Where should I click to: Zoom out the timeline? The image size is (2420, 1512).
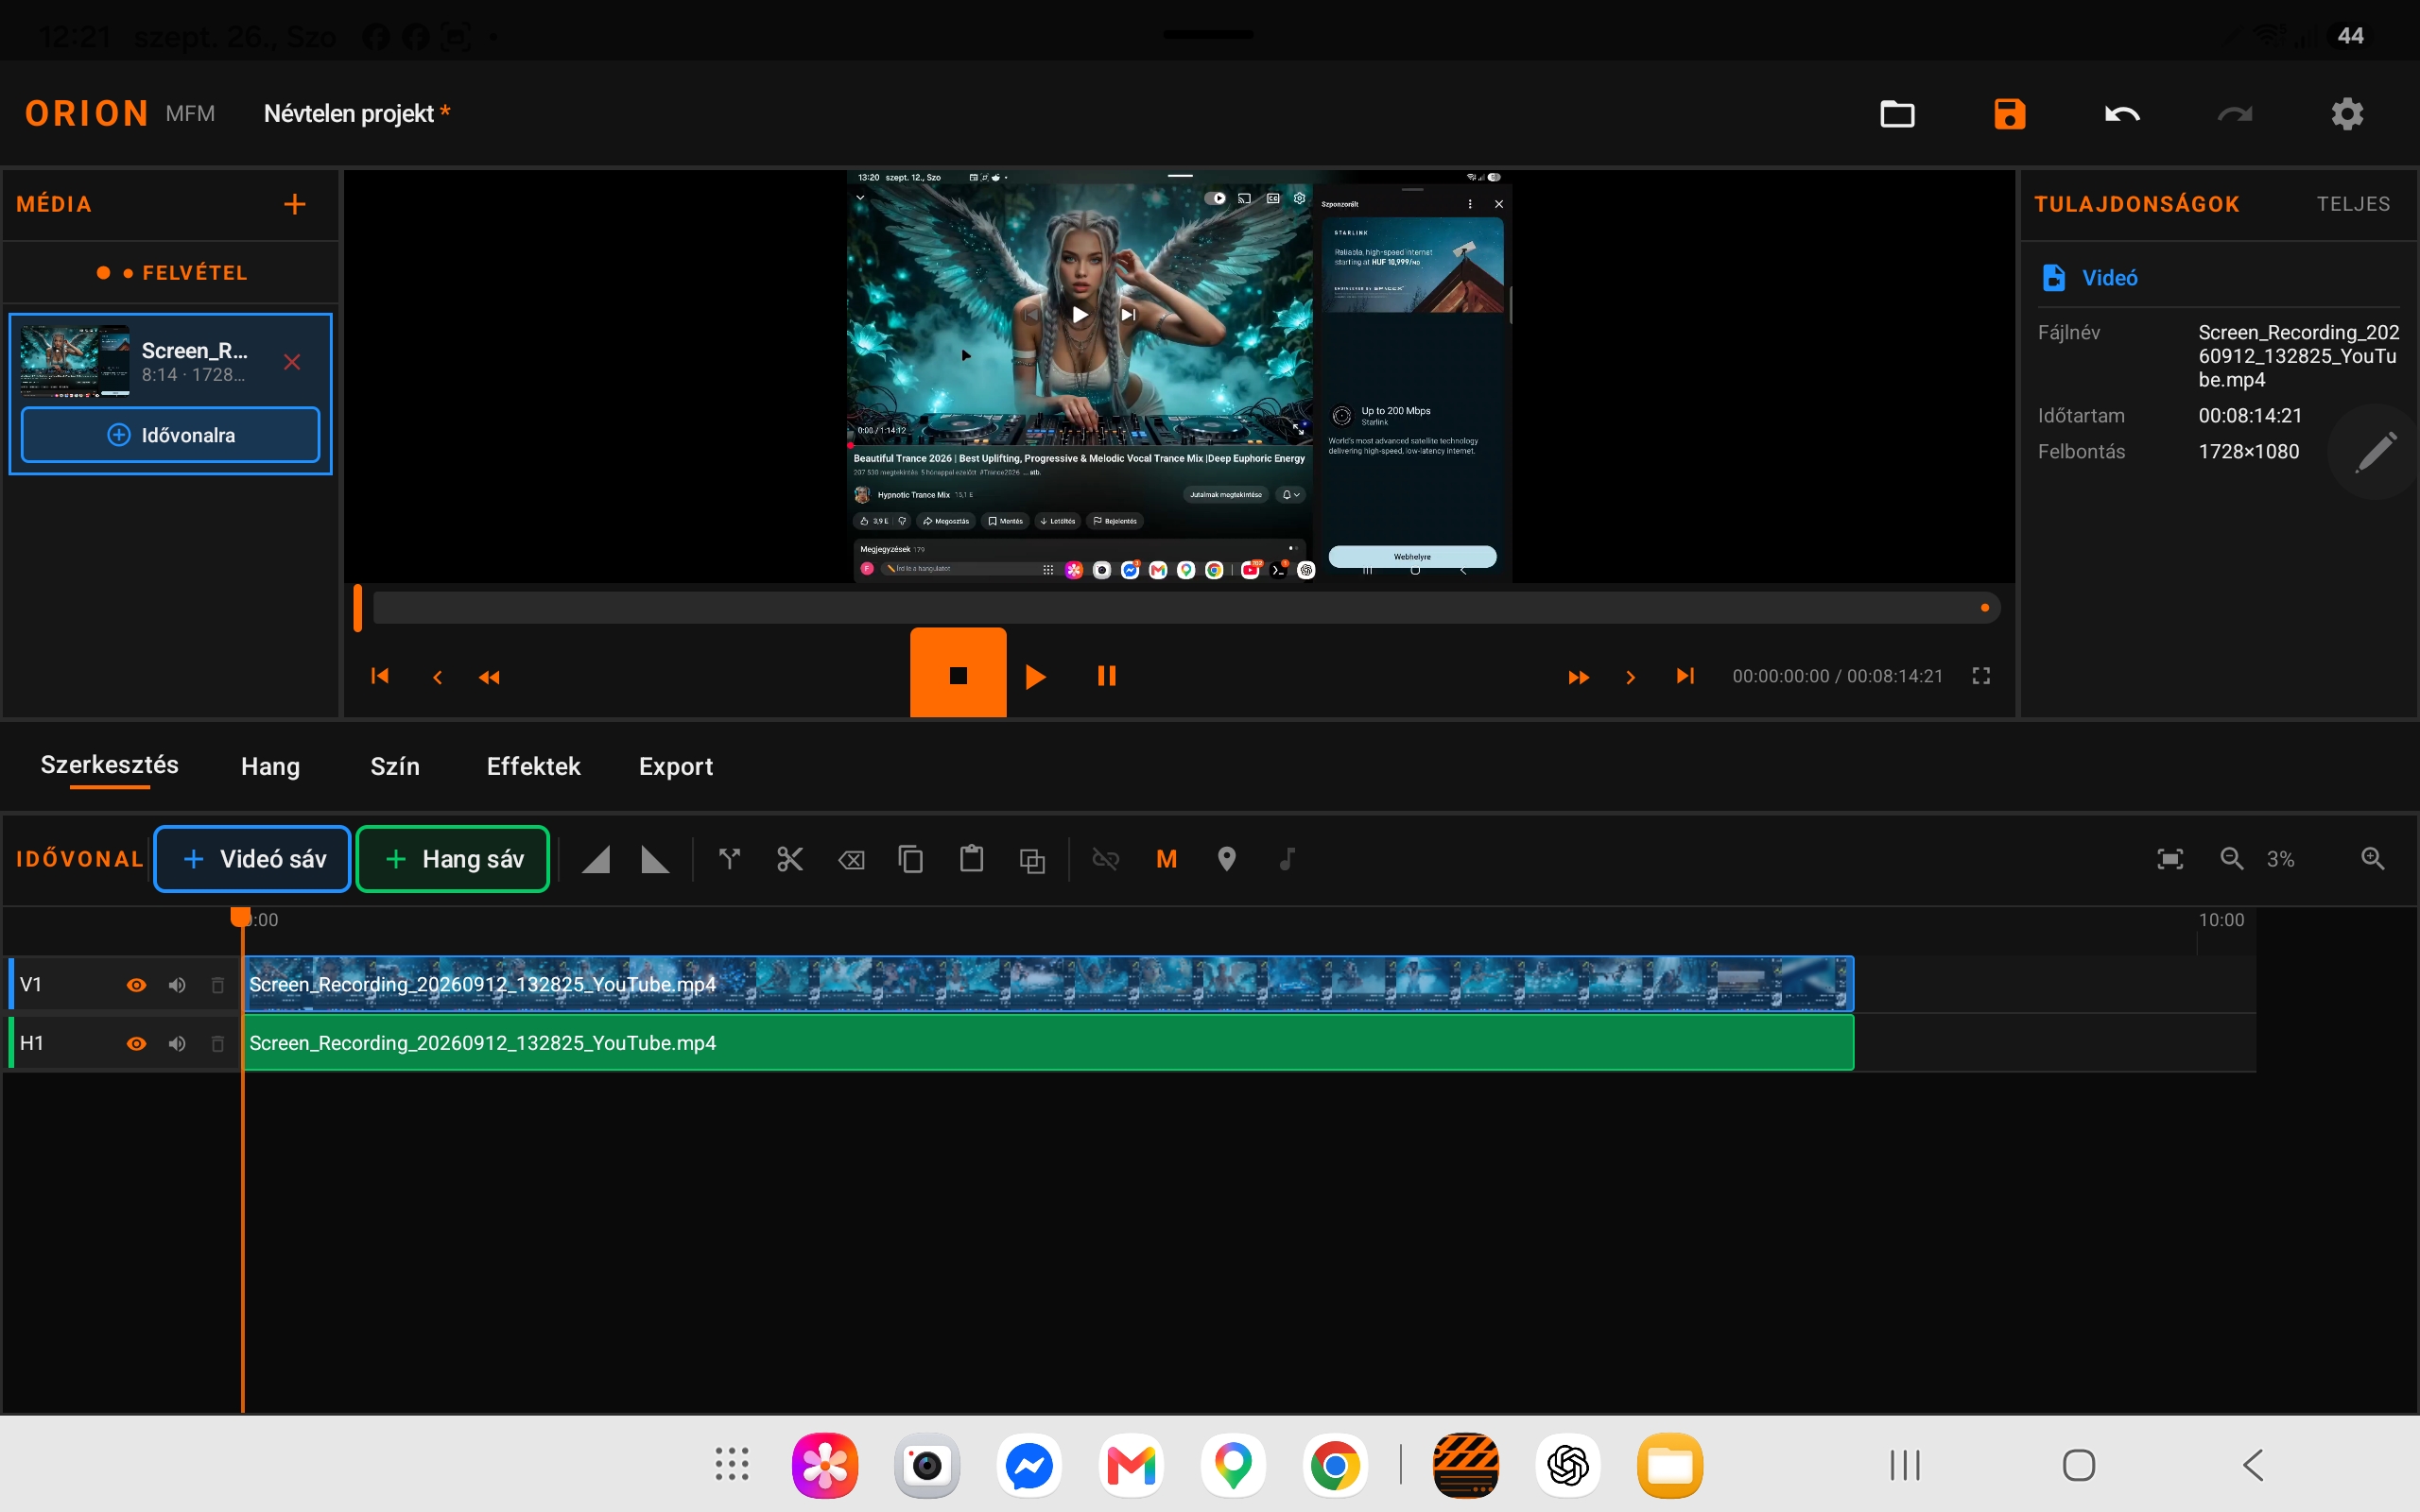pyautogui.click(x=2232, y=859)
